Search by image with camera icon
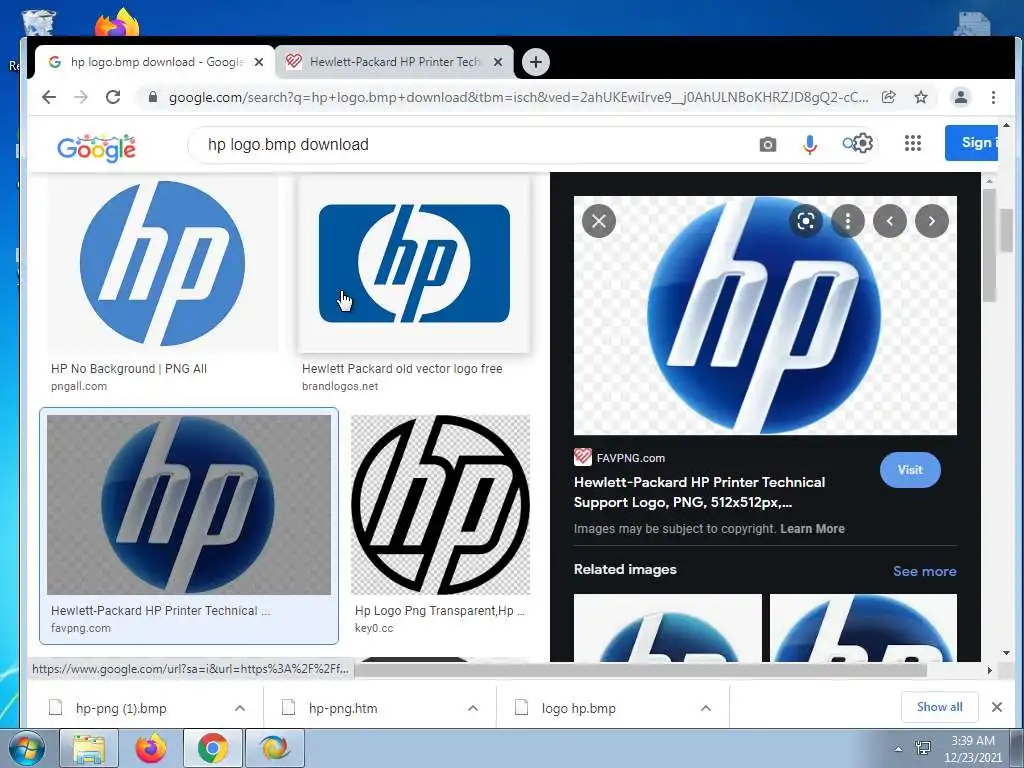 click(768, 144)
